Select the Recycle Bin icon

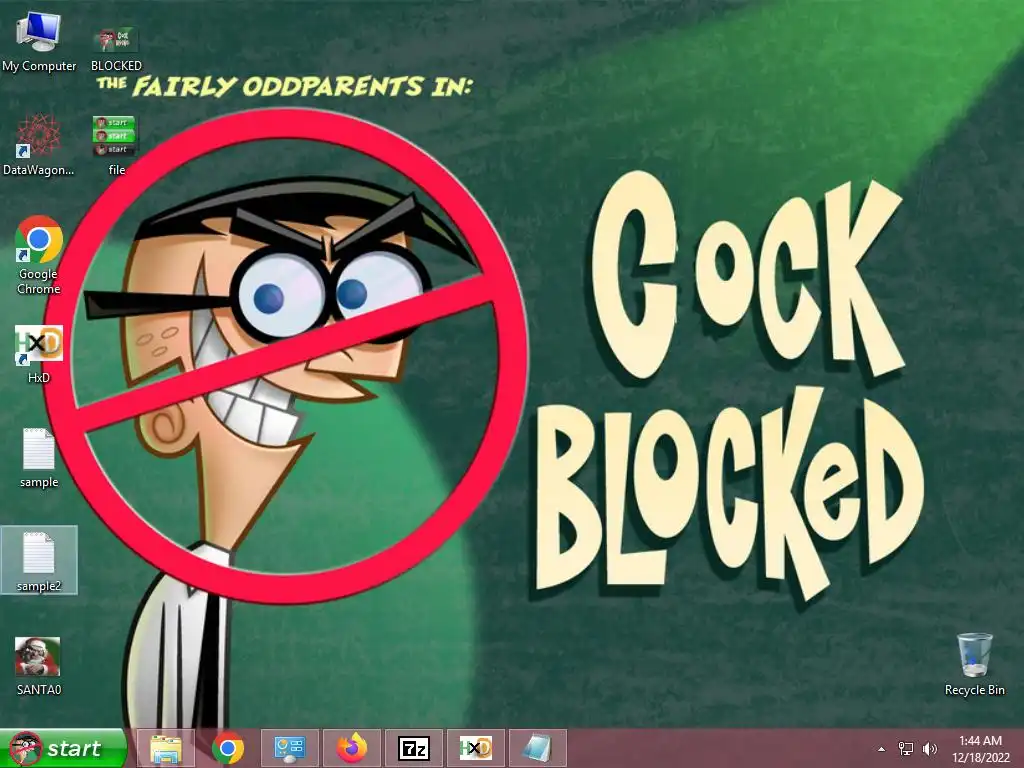click(974, 664)
